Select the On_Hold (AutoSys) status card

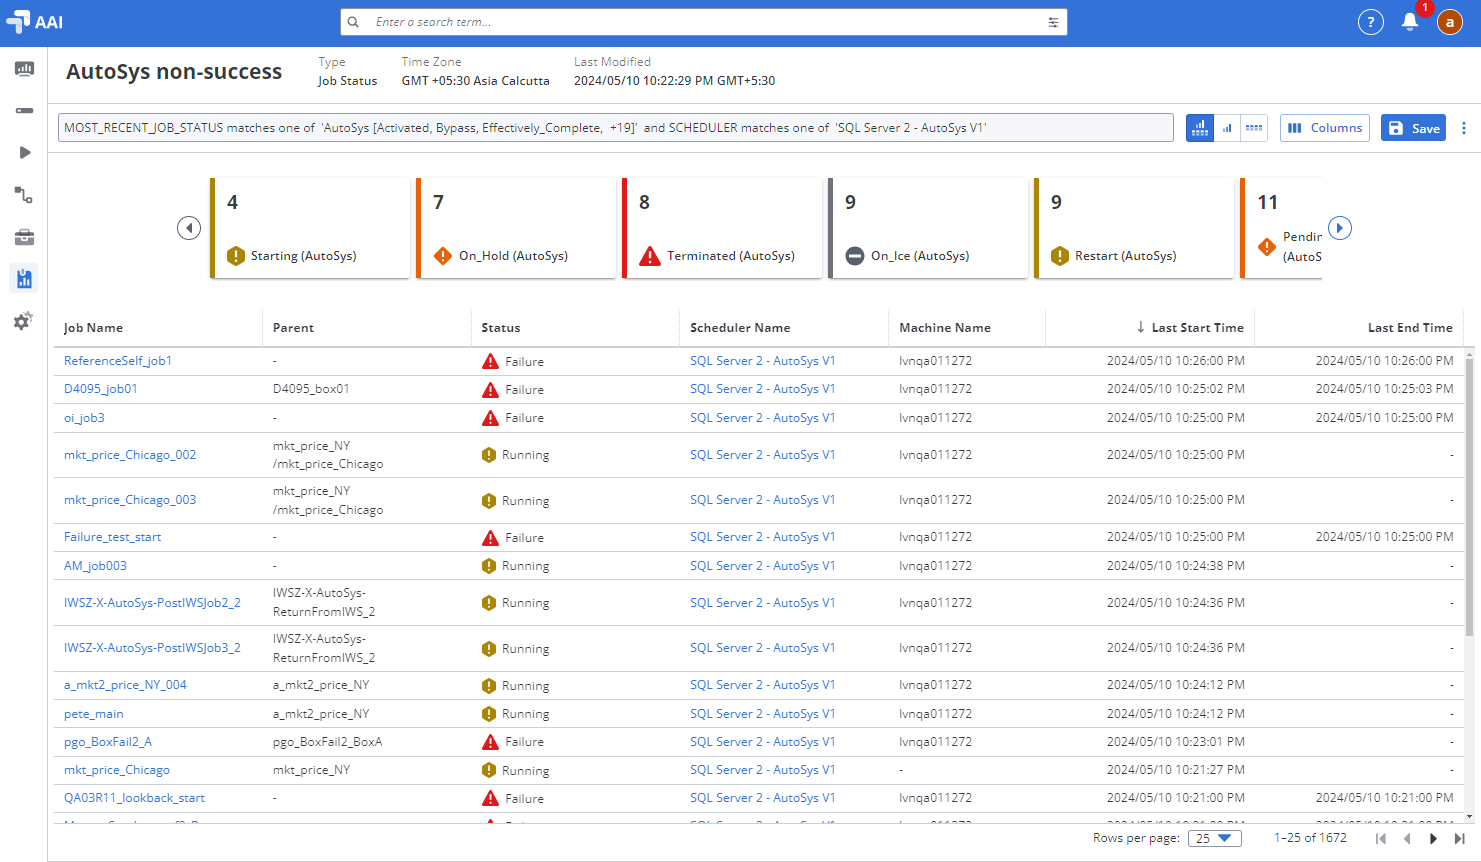coord(516,228)
